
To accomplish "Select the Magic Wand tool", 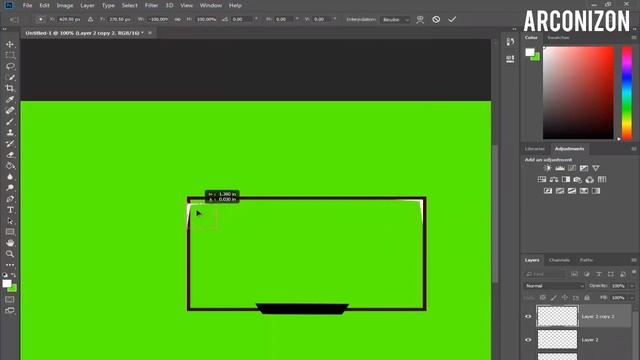I will [x=10, y=77].
